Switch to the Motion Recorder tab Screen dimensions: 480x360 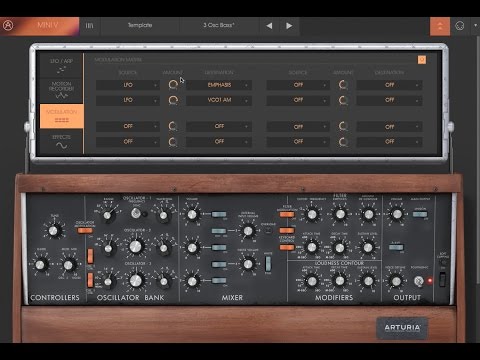pyautogui.click(x=61, y=90)
